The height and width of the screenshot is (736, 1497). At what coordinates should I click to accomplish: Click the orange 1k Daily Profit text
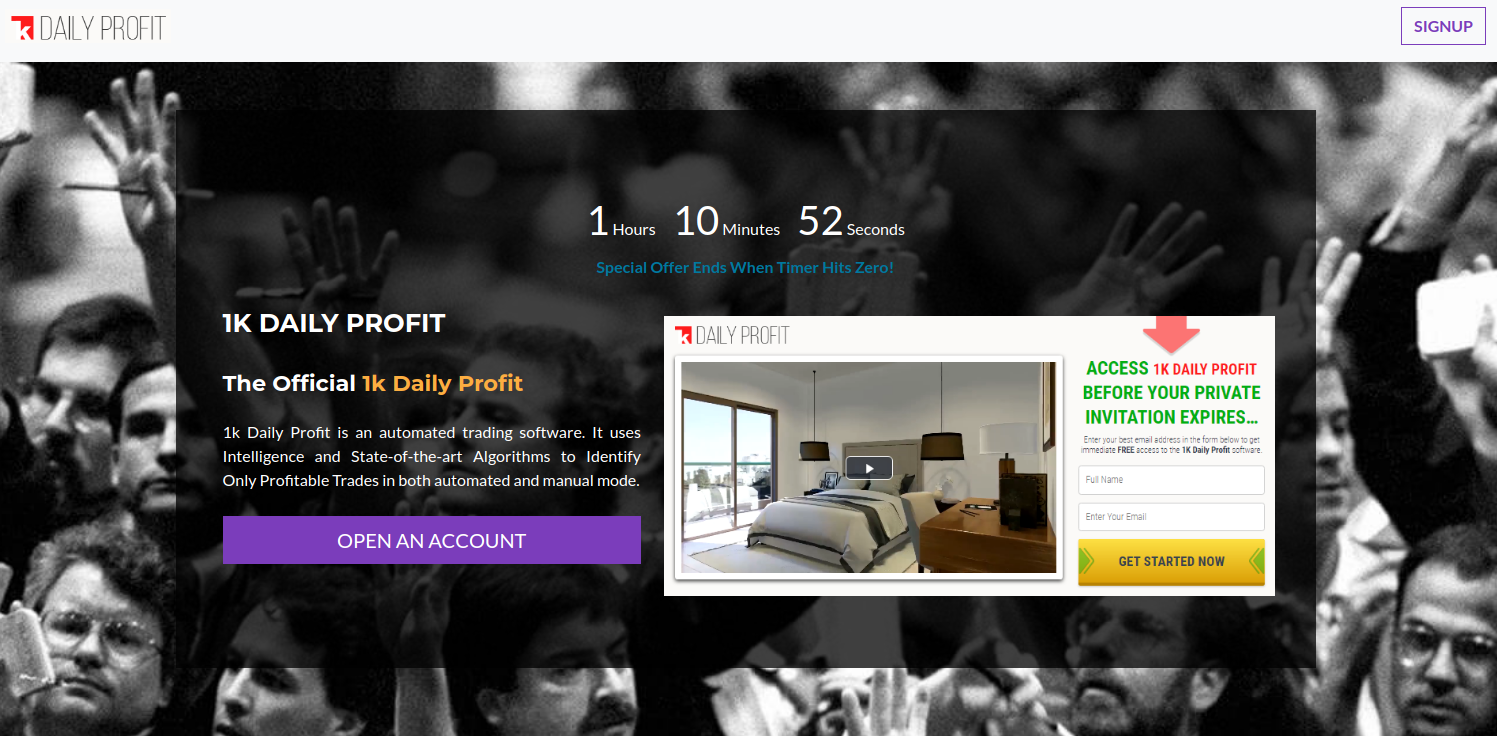[442, 383]
